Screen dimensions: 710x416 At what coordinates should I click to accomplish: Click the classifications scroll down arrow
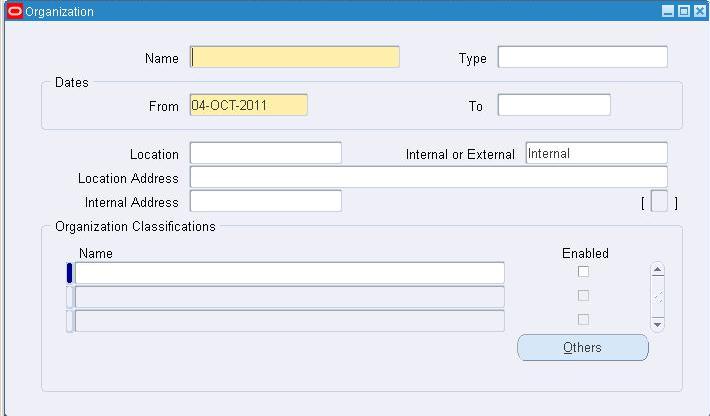point(657,324)
